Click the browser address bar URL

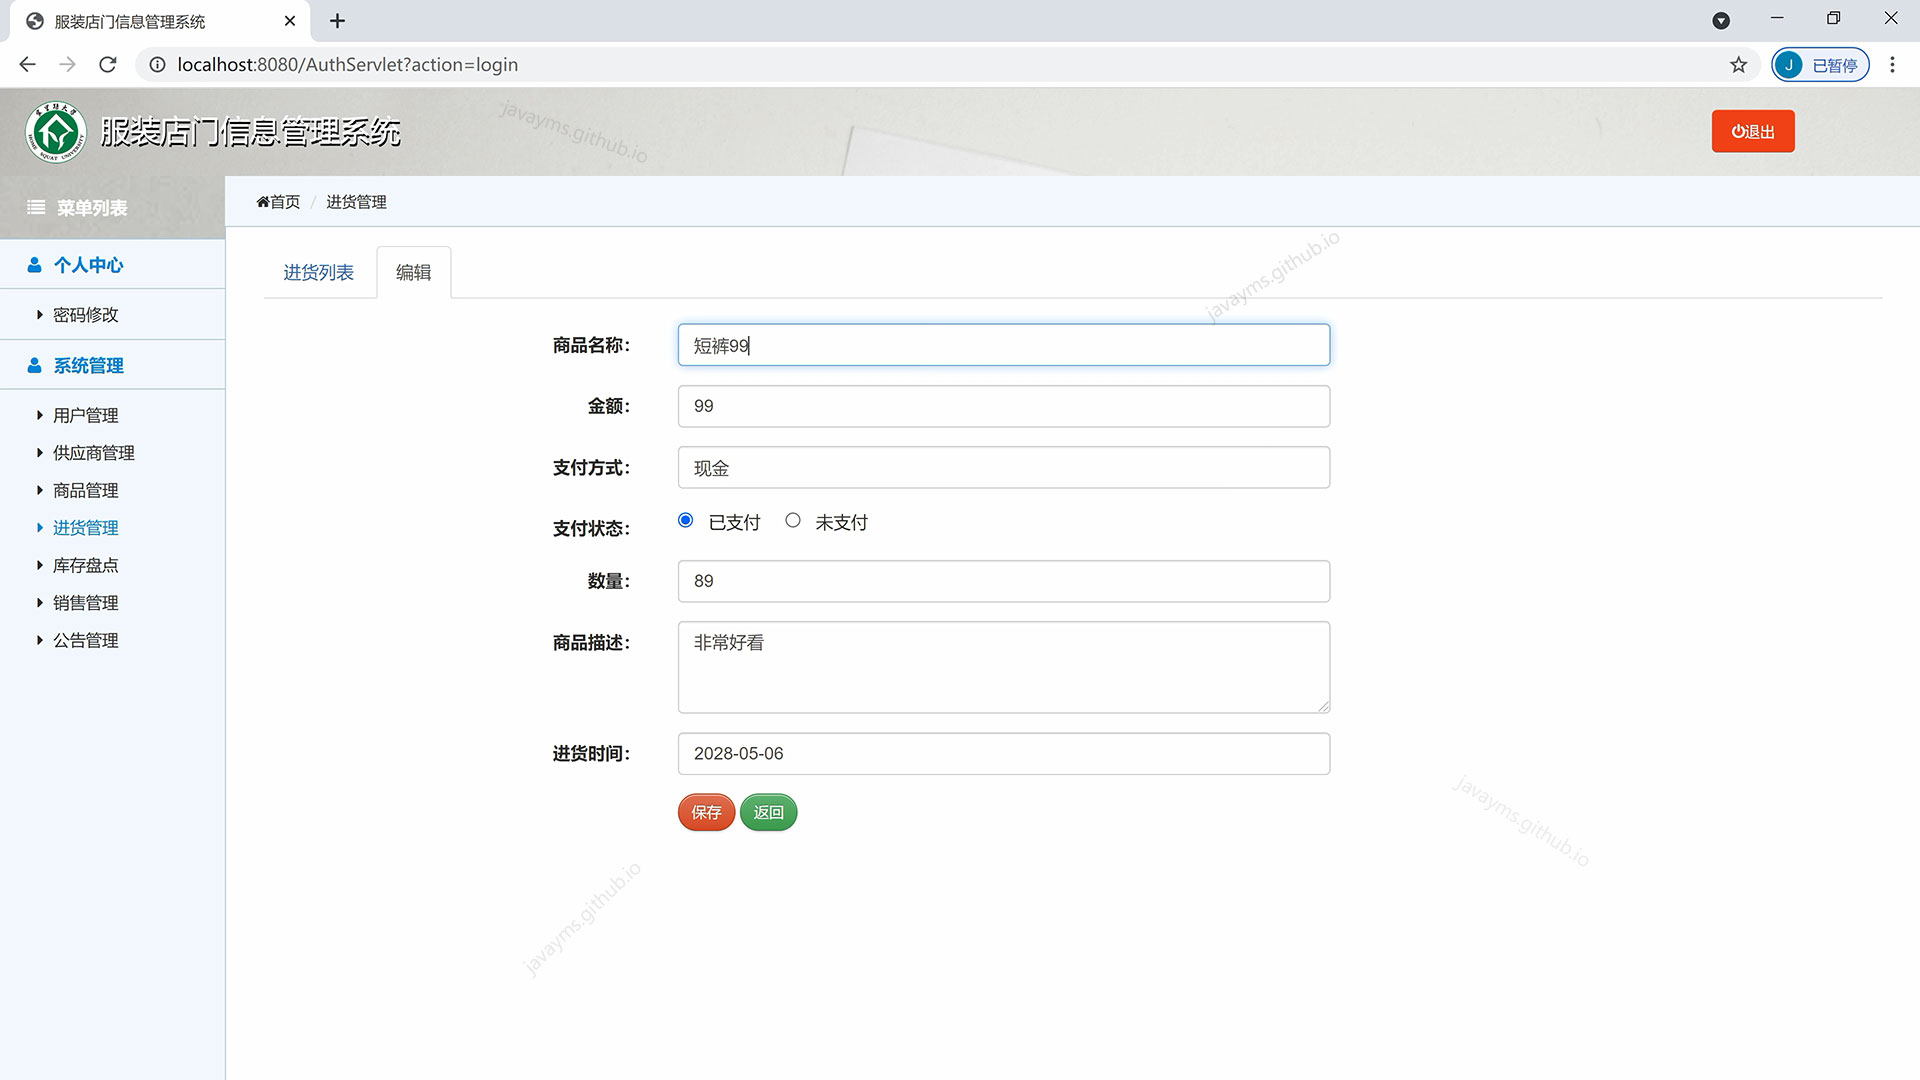[x=348, y=65]
